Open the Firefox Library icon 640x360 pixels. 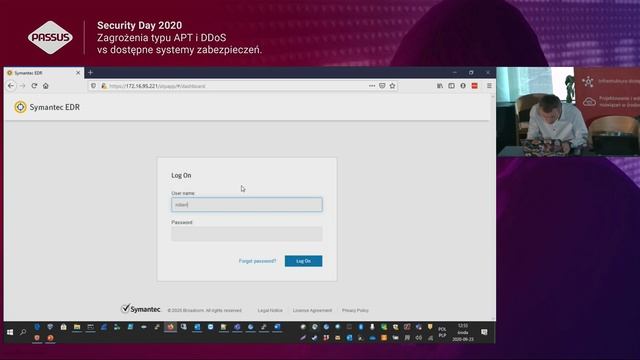(440, 86)
